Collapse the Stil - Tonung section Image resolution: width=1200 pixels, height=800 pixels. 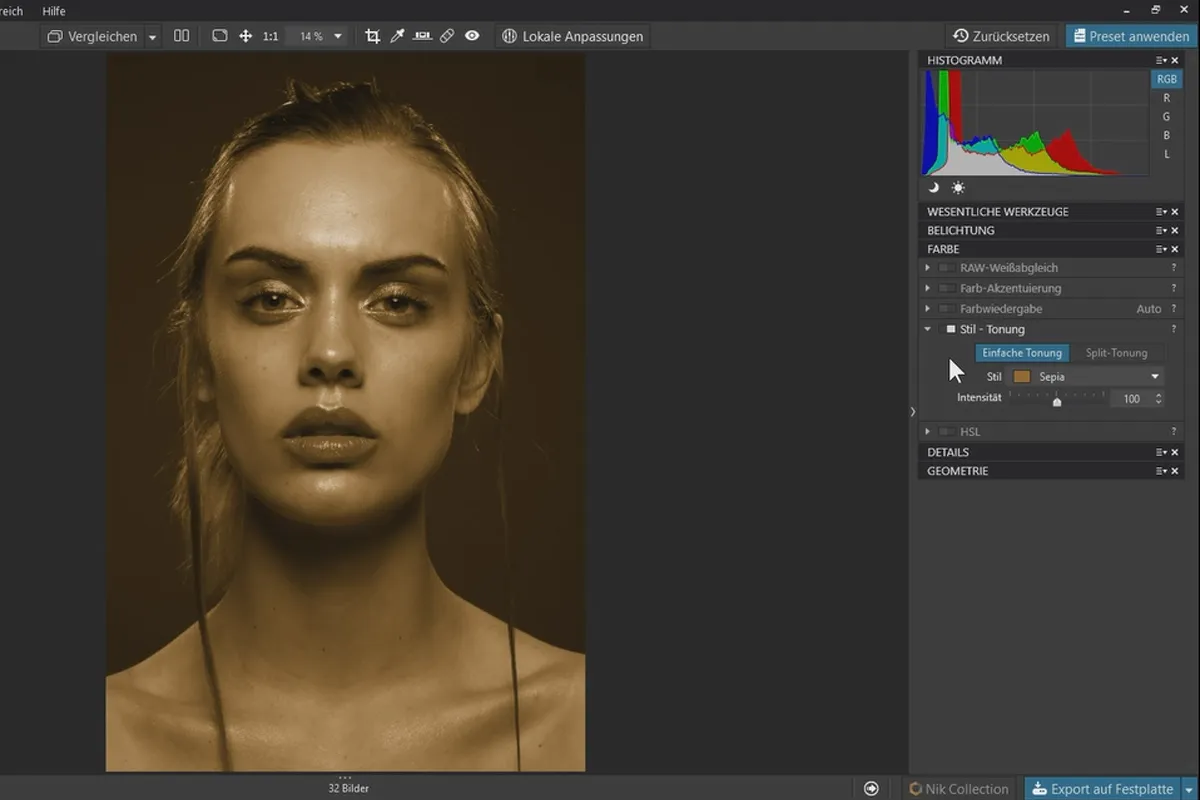928,329
